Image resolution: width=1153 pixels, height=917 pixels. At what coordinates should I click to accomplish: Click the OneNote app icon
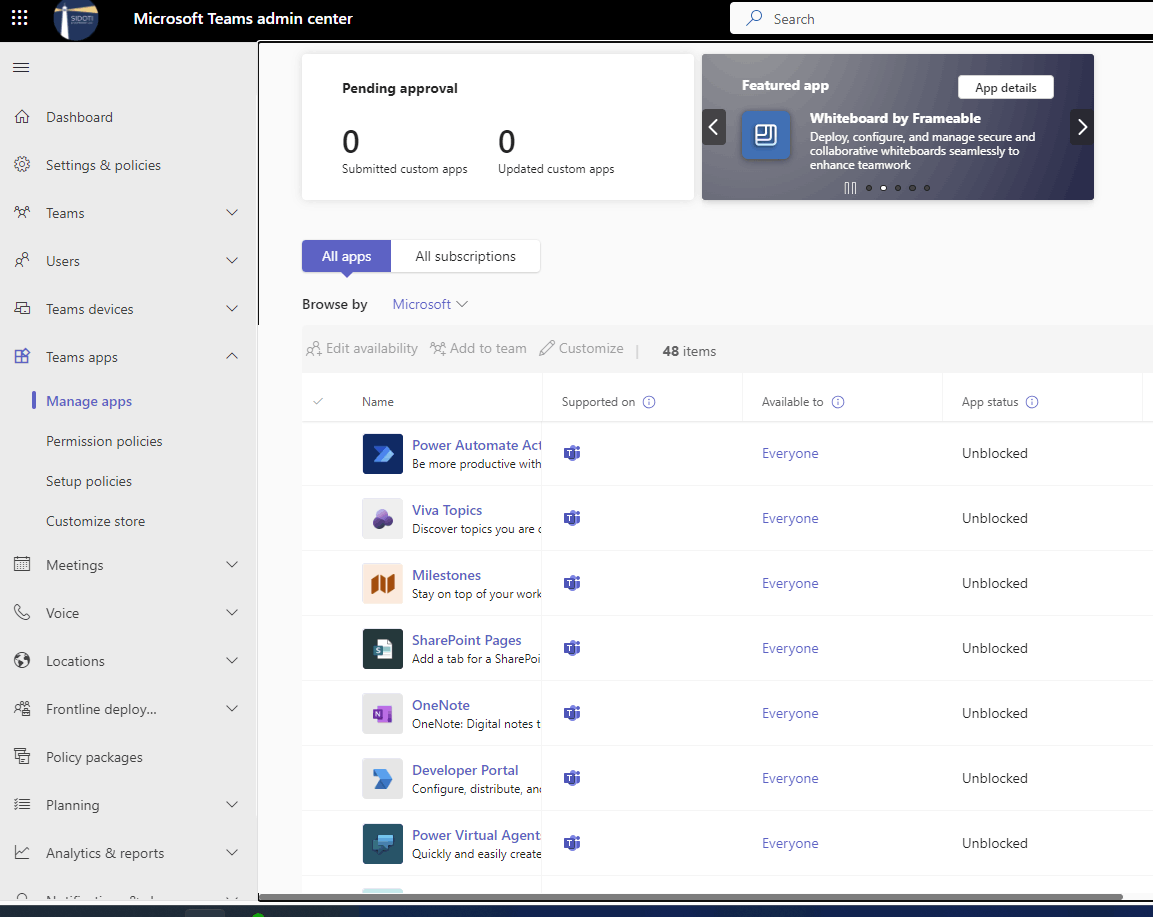(x=382, y=713)
